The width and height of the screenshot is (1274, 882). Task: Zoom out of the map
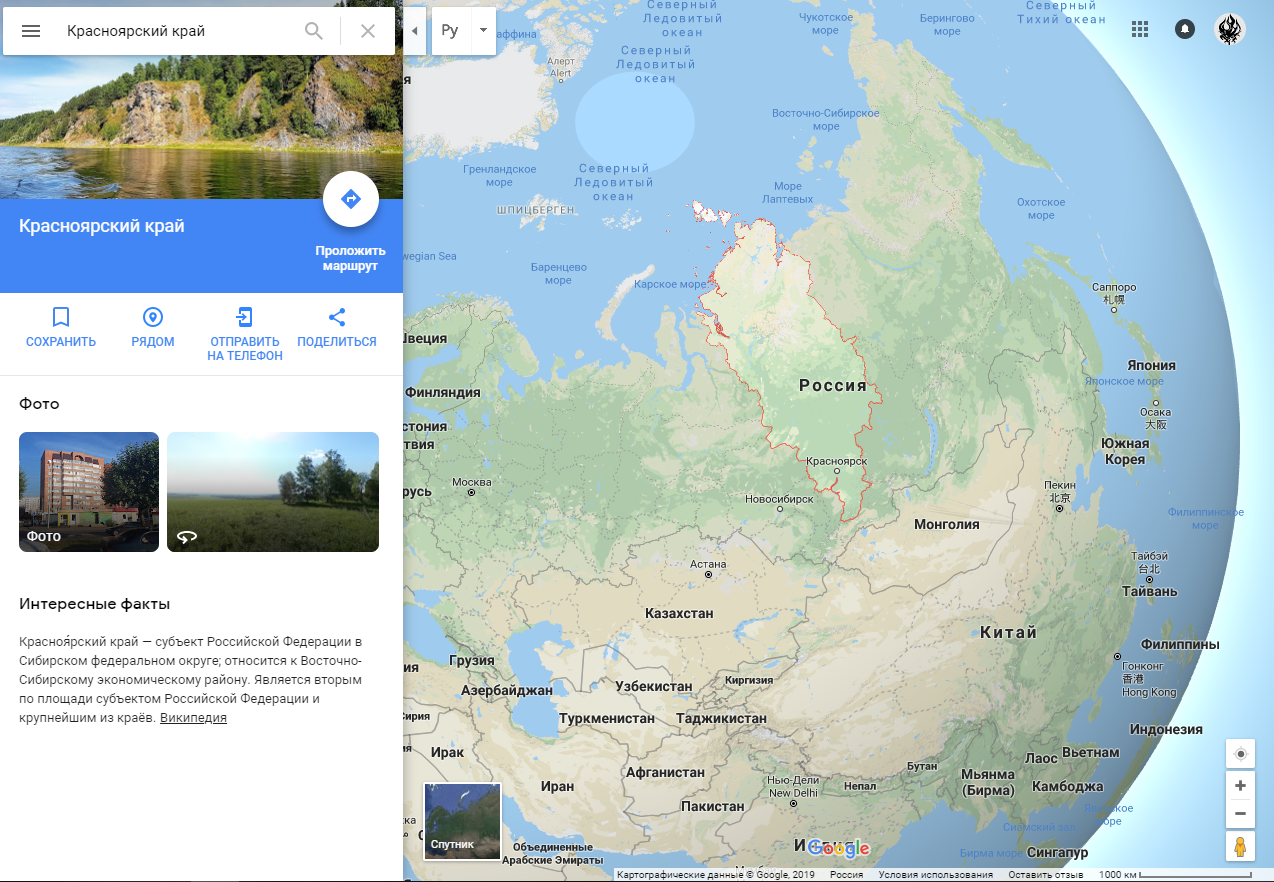point(1240,814)
